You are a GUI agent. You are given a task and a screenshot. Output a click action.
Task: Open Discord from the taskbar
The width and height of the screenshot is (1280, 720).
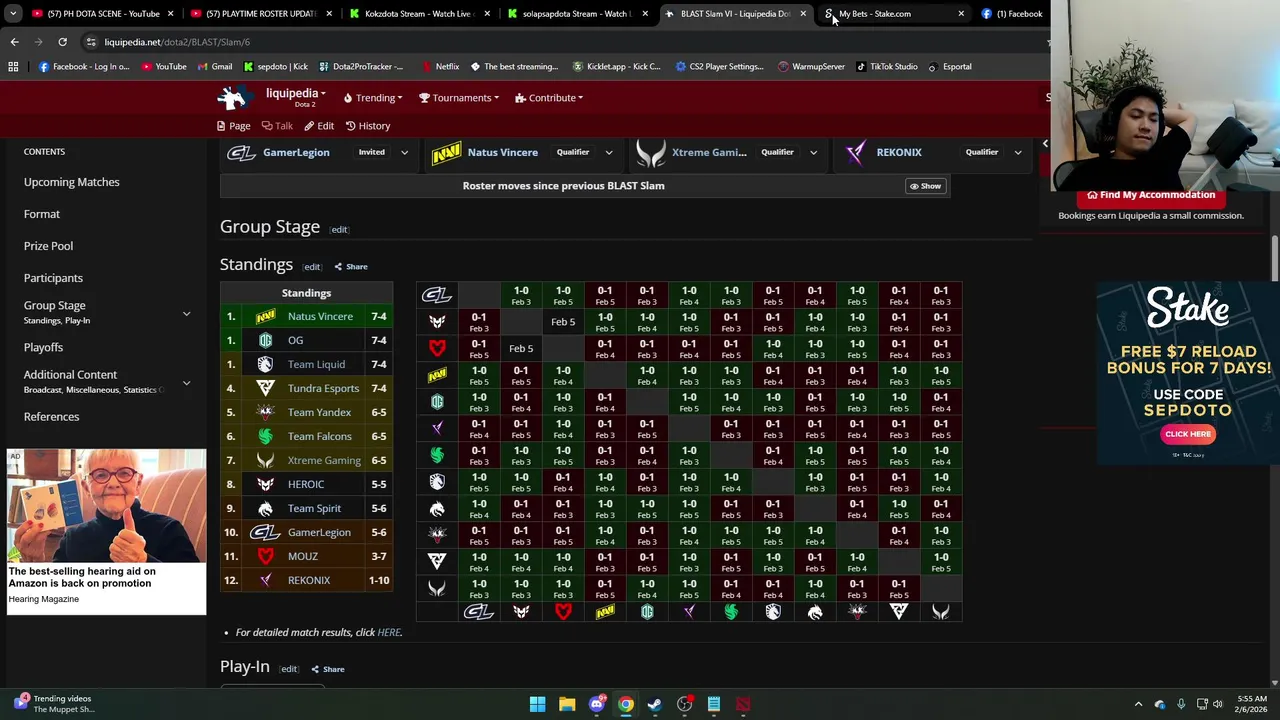pos(596,704)
